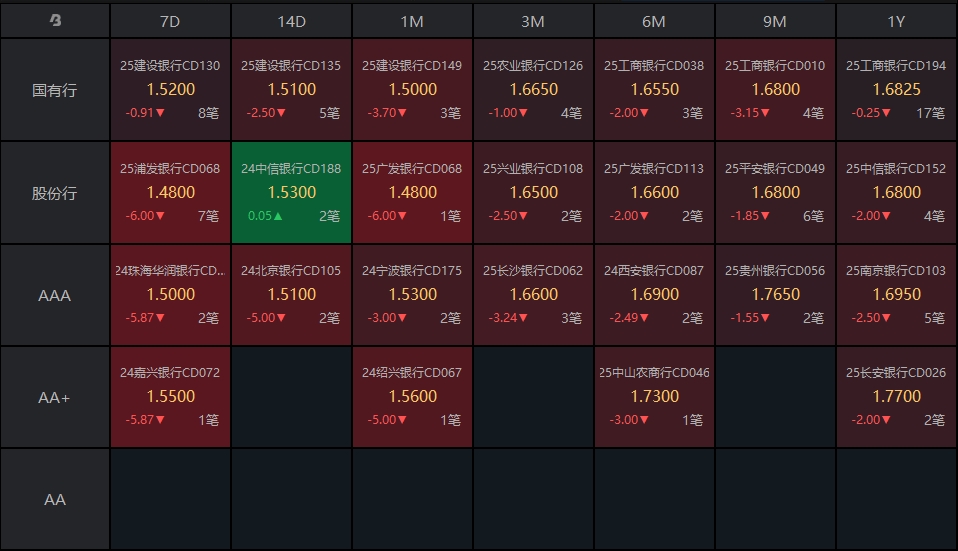
Task: Click the 0.05 up change indicator
Action: pos(265,216)
